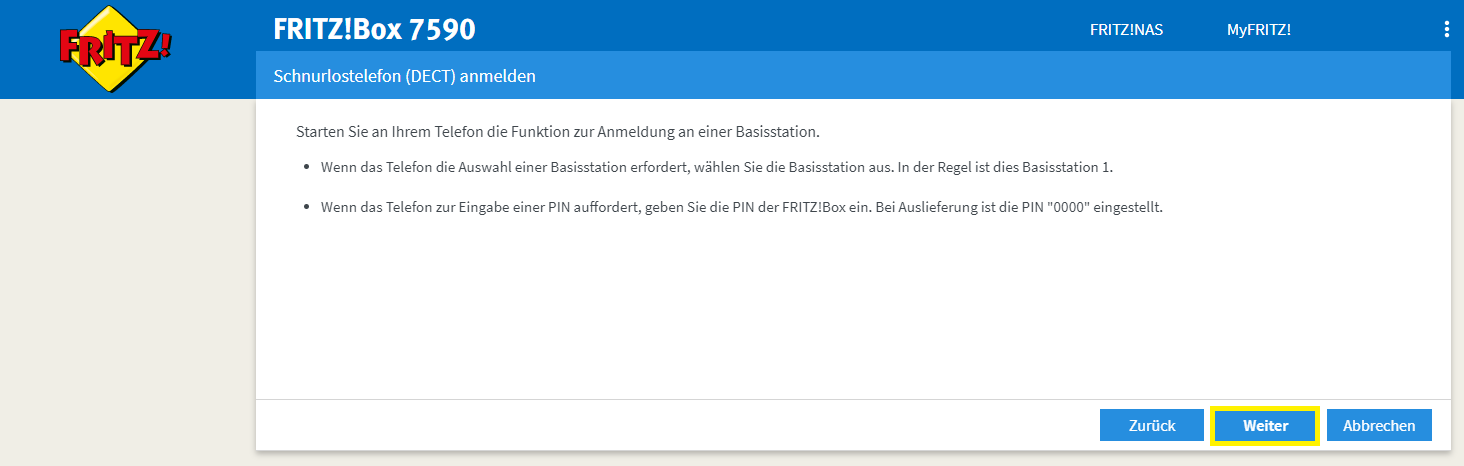Click the bullet text about entering the PIN
The image size is (1464, 466).
pyautogui.click(x=741, y=208)
